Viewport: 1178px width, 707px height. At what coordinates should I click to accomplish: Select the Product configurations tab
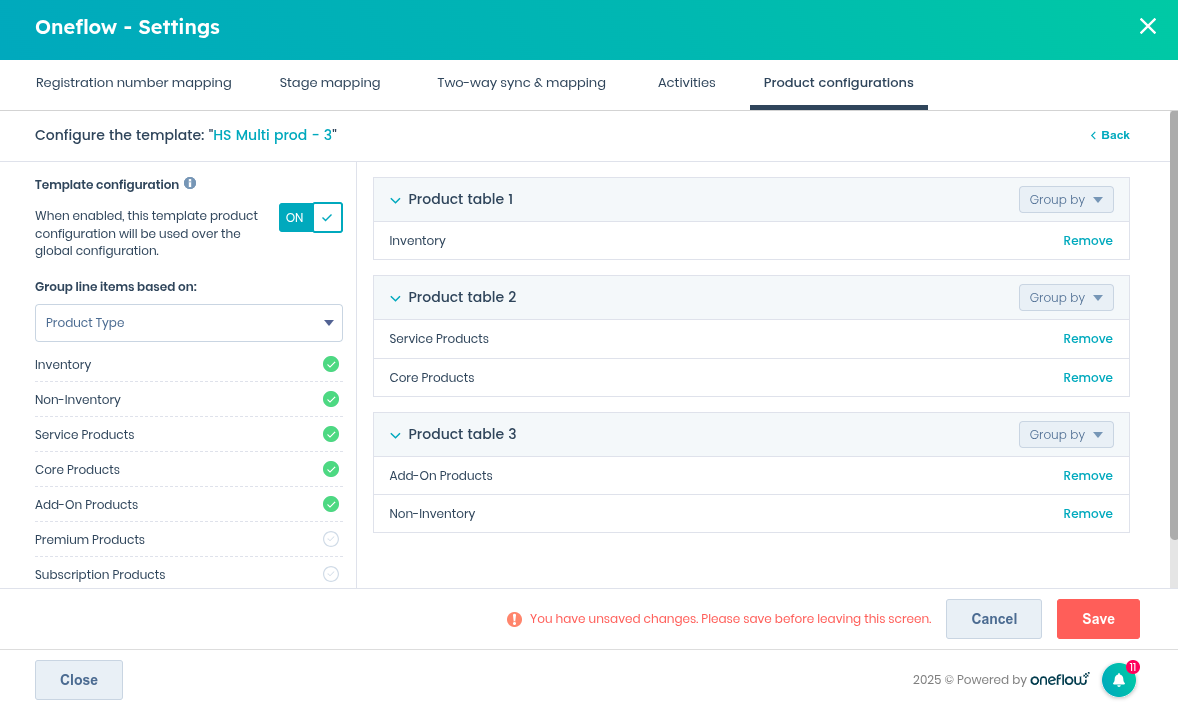(838, 83)
